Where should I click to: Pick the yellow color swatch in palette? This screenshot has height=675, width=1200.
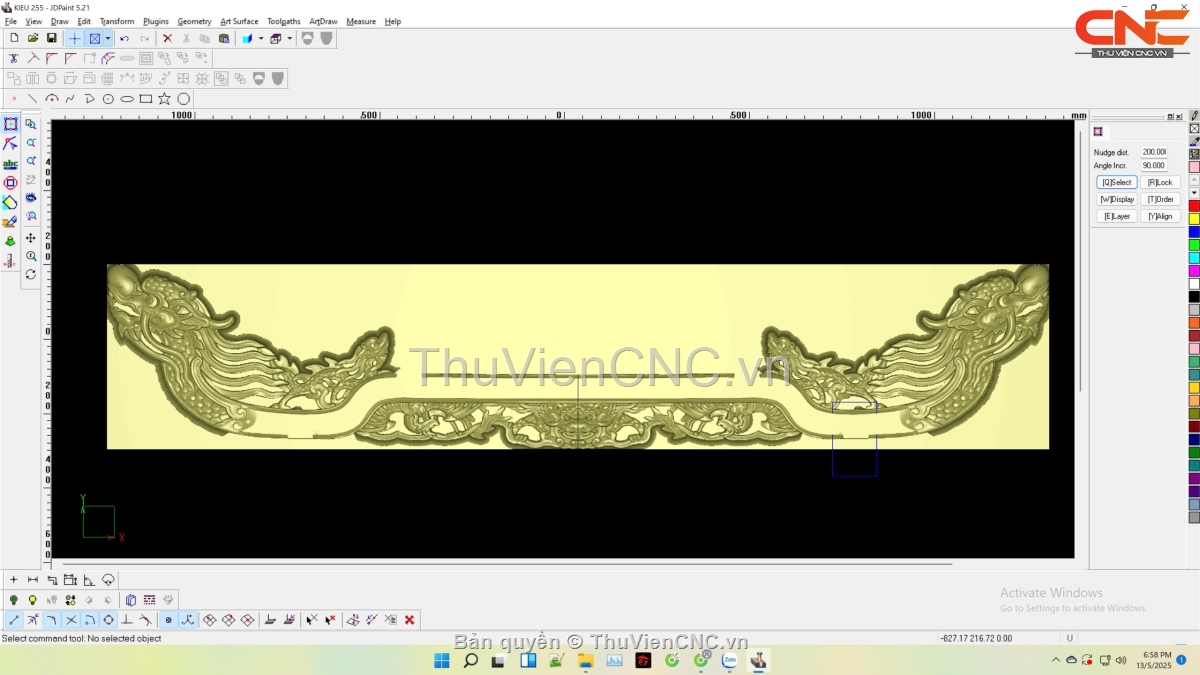(x=1194, y=219)
